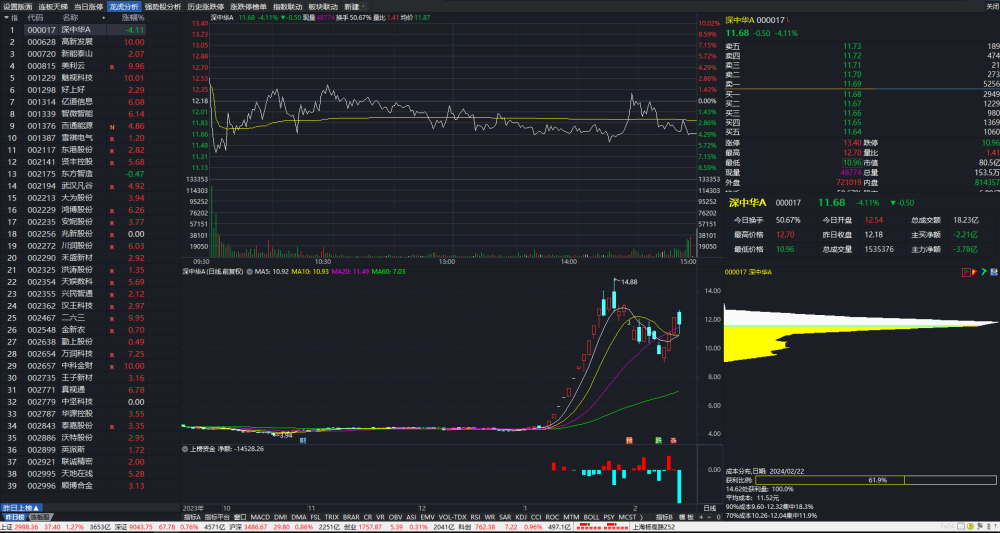Click the 日线 period label

[709, 507]
